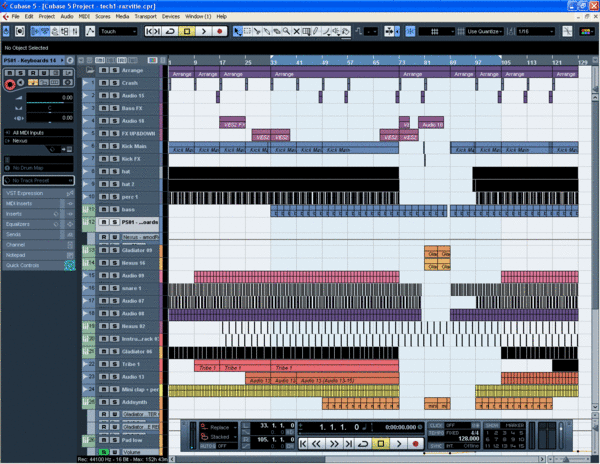Mute the Bass FX track
This screenshot has height=464, width=600.
(x=102, y=108)
